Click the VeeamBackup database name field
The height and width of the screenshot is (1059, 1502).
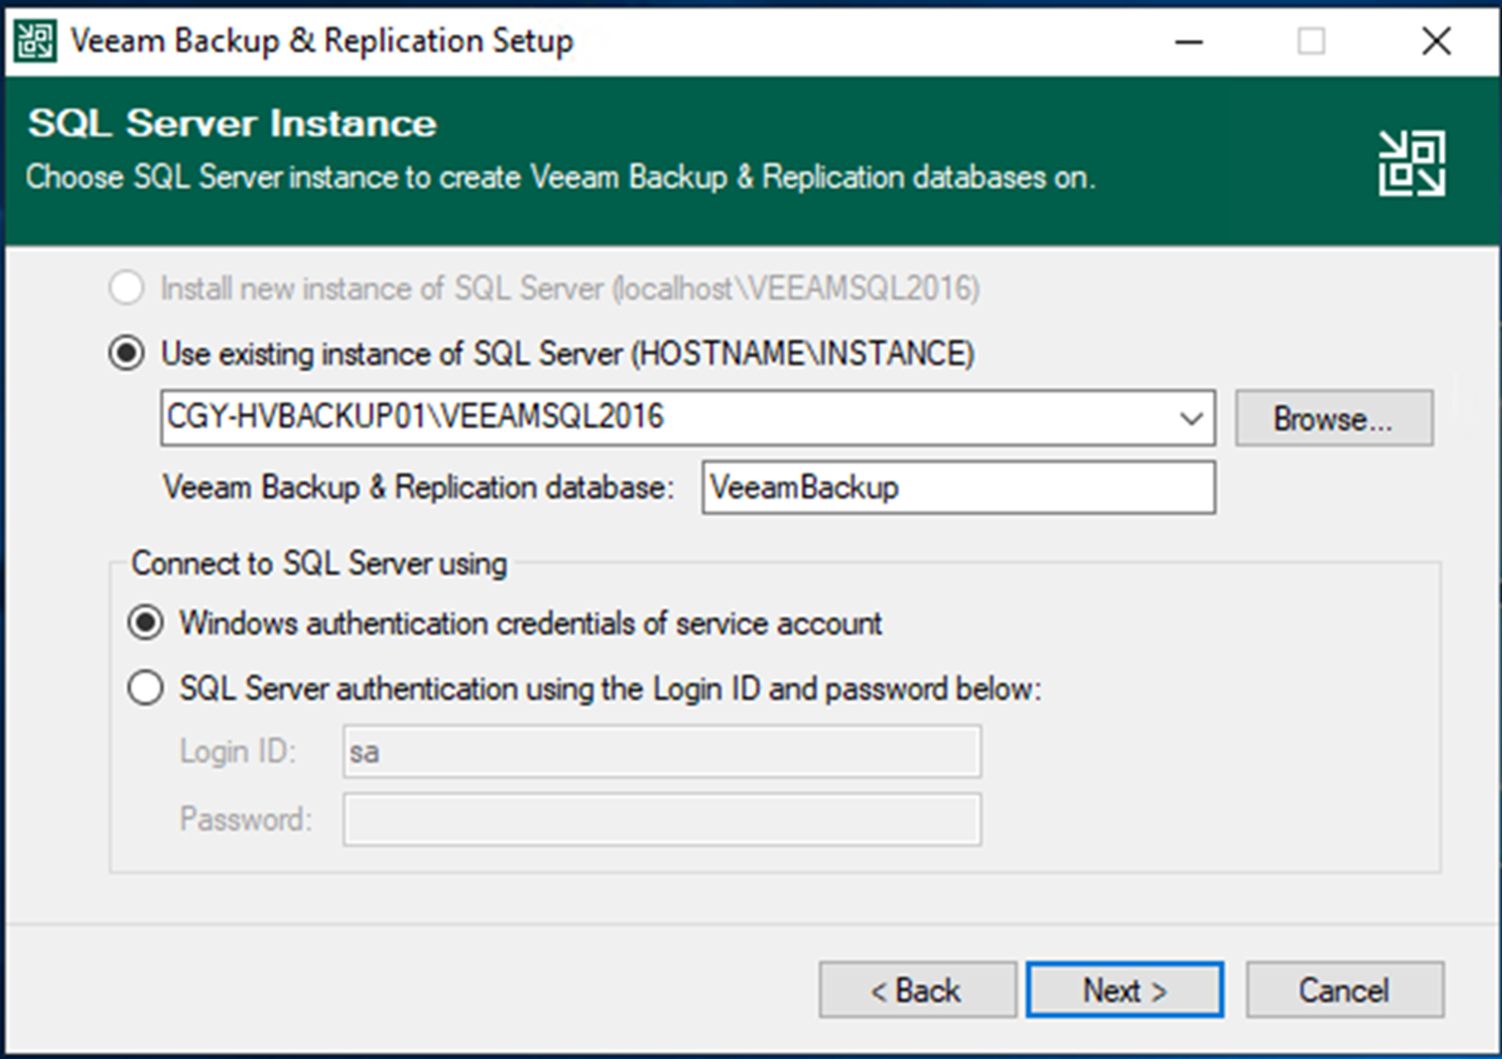click(x=959, y=487)
